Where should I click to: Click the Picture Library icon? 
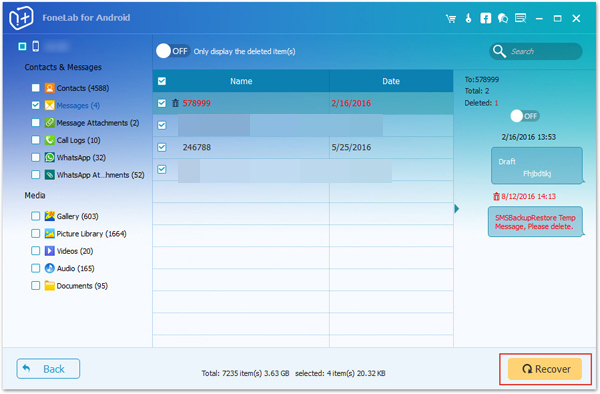pyautogui.click(x=49, y=233)
